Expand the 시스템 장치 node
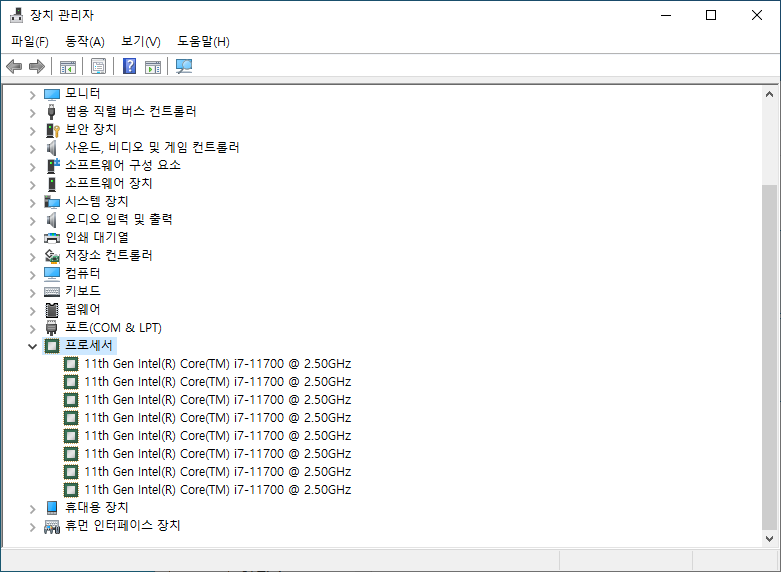781x572 pixels. tap(32, 202)
